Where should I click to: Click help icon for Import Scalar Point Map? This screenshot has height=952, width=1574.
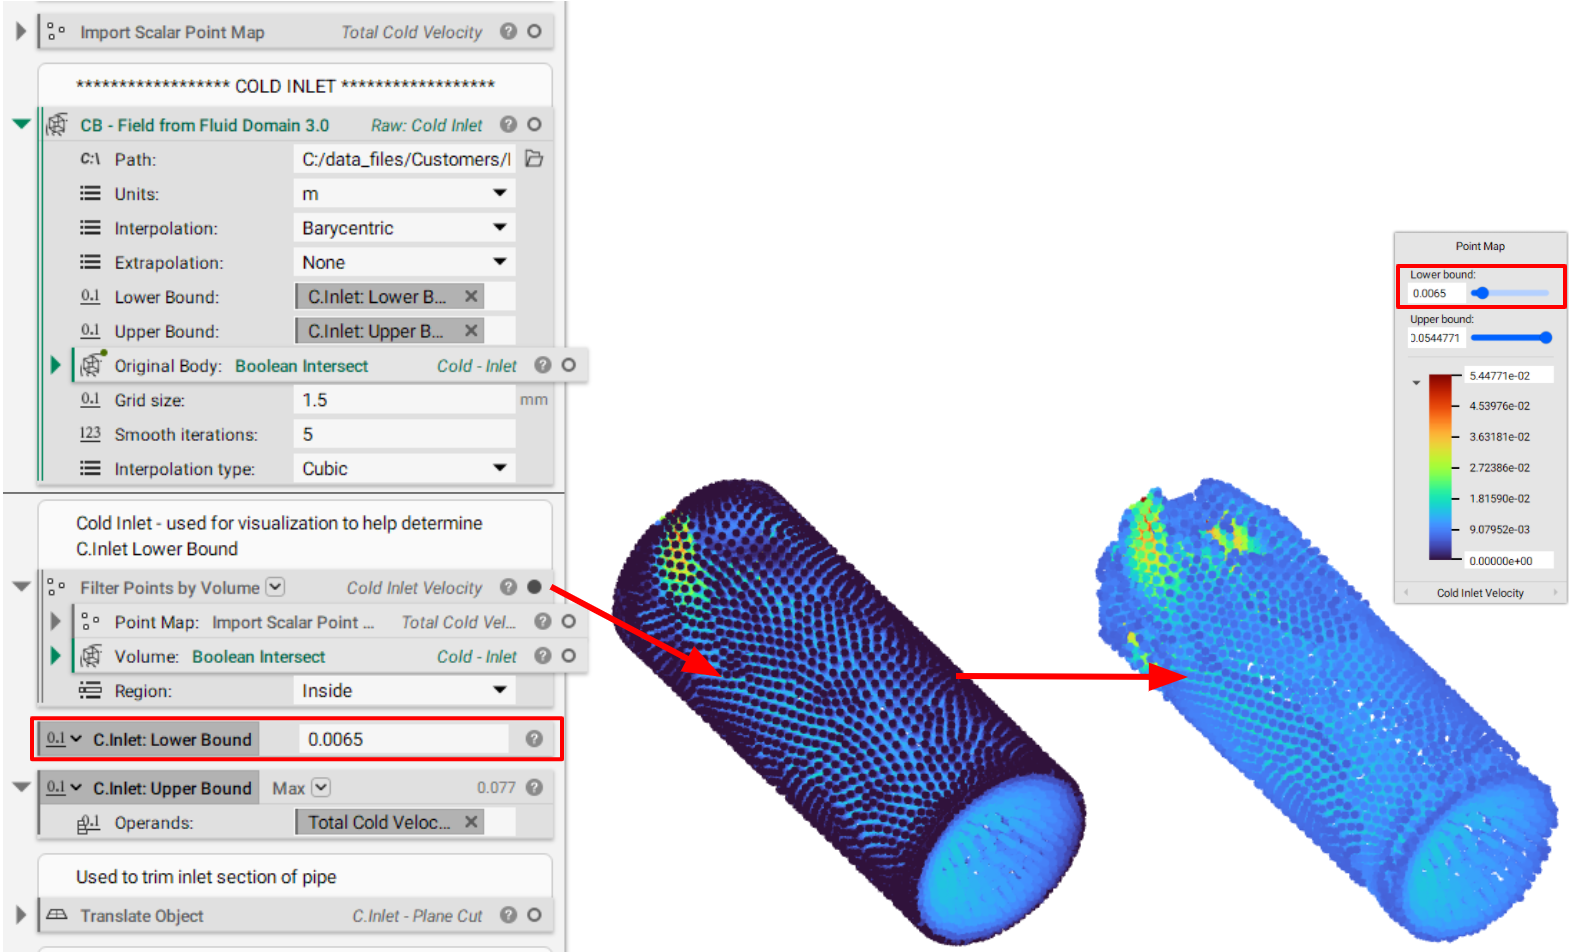point(508,31)
